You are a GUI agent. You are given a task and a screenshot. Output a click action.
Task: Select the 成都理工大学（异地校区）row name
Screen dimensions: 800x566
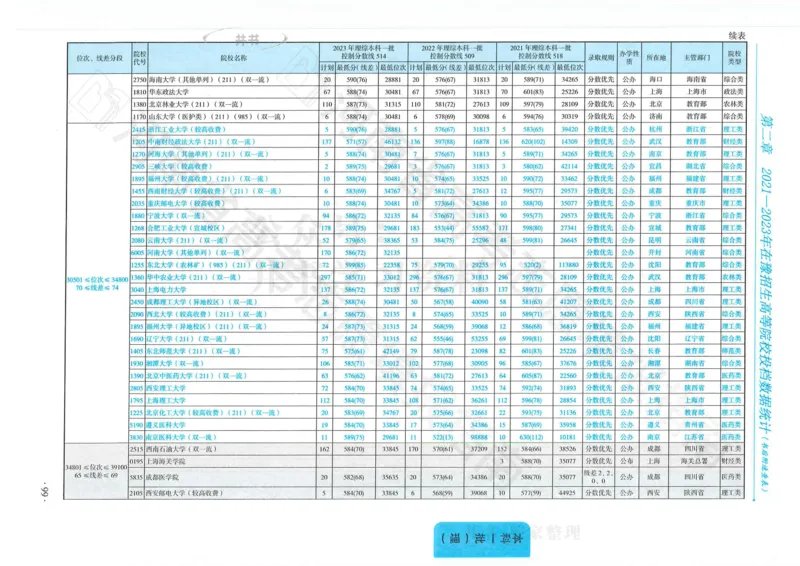click(x=203, y=302)
